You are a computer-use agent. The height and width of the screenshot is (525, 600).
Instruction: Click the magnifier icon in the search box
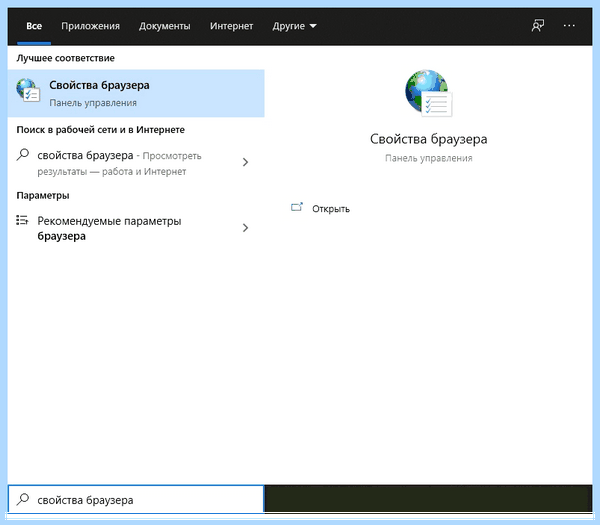coord(23,499)
